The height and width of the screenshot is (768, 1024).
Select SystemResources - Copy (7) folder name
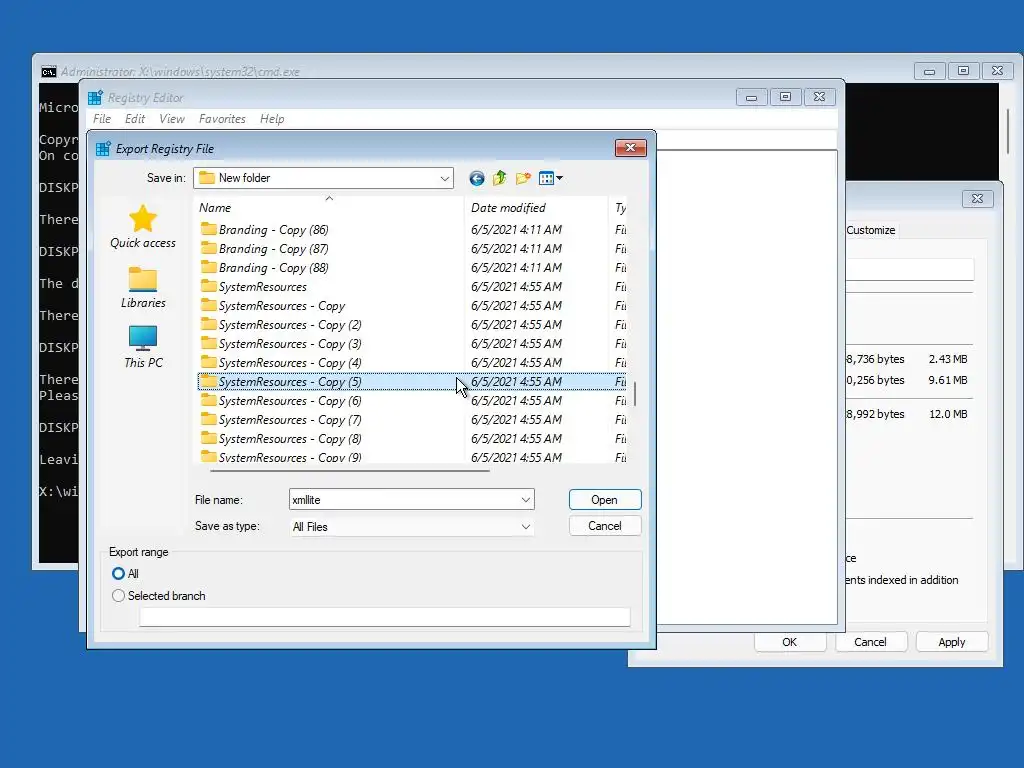pyautogui.click(x=290, y=419)
